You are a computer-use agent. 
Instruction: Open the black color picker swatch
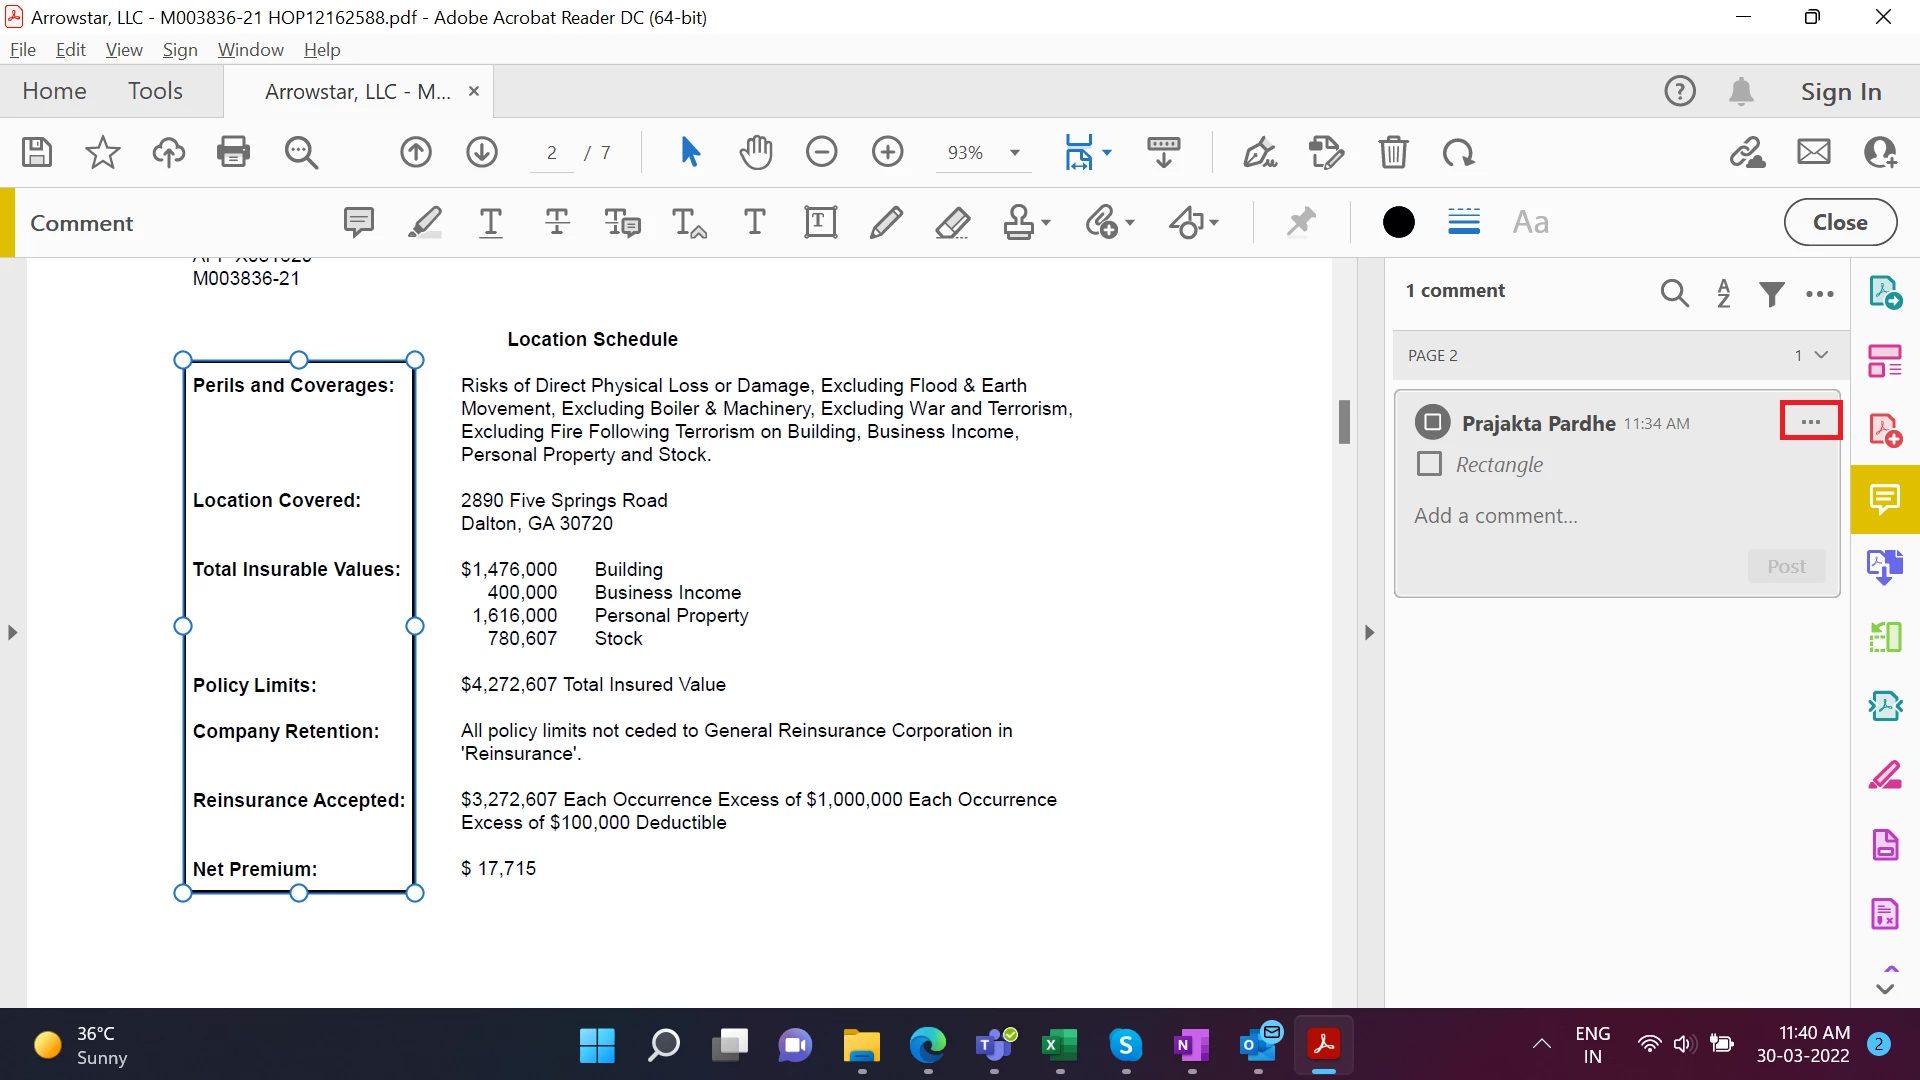click(x=1398, y=222)
